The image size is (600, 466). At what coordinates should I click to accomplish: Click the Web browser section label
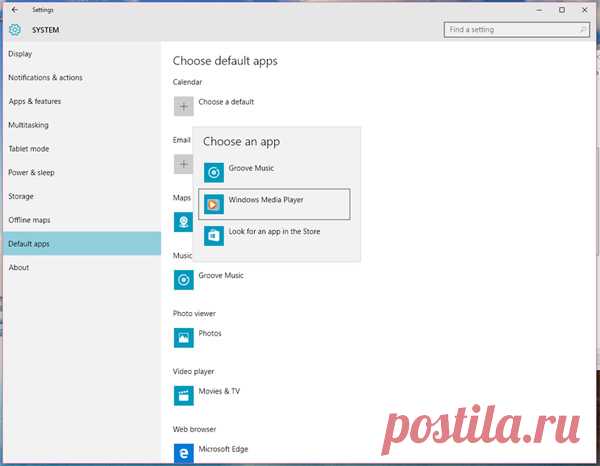pyautogui.click(x=194, y=429)
